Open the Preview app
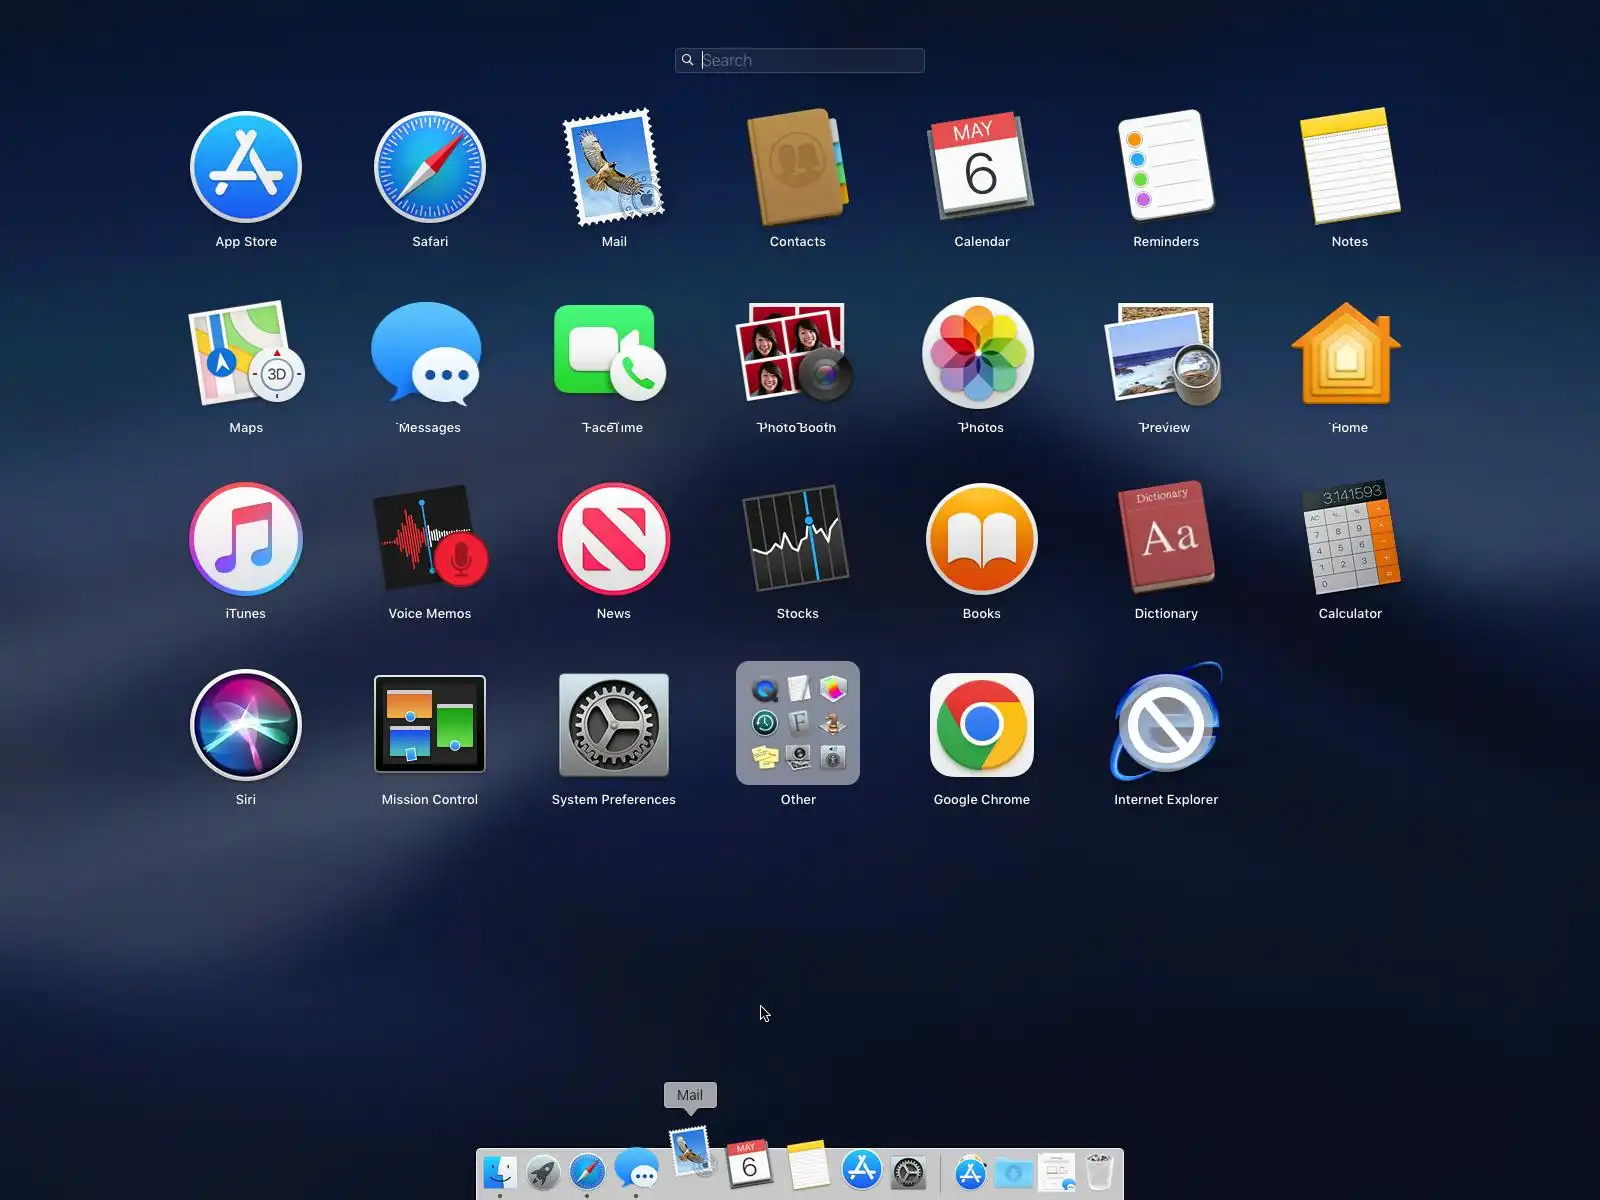1600x1200 pixels. tap(1163, 353)
